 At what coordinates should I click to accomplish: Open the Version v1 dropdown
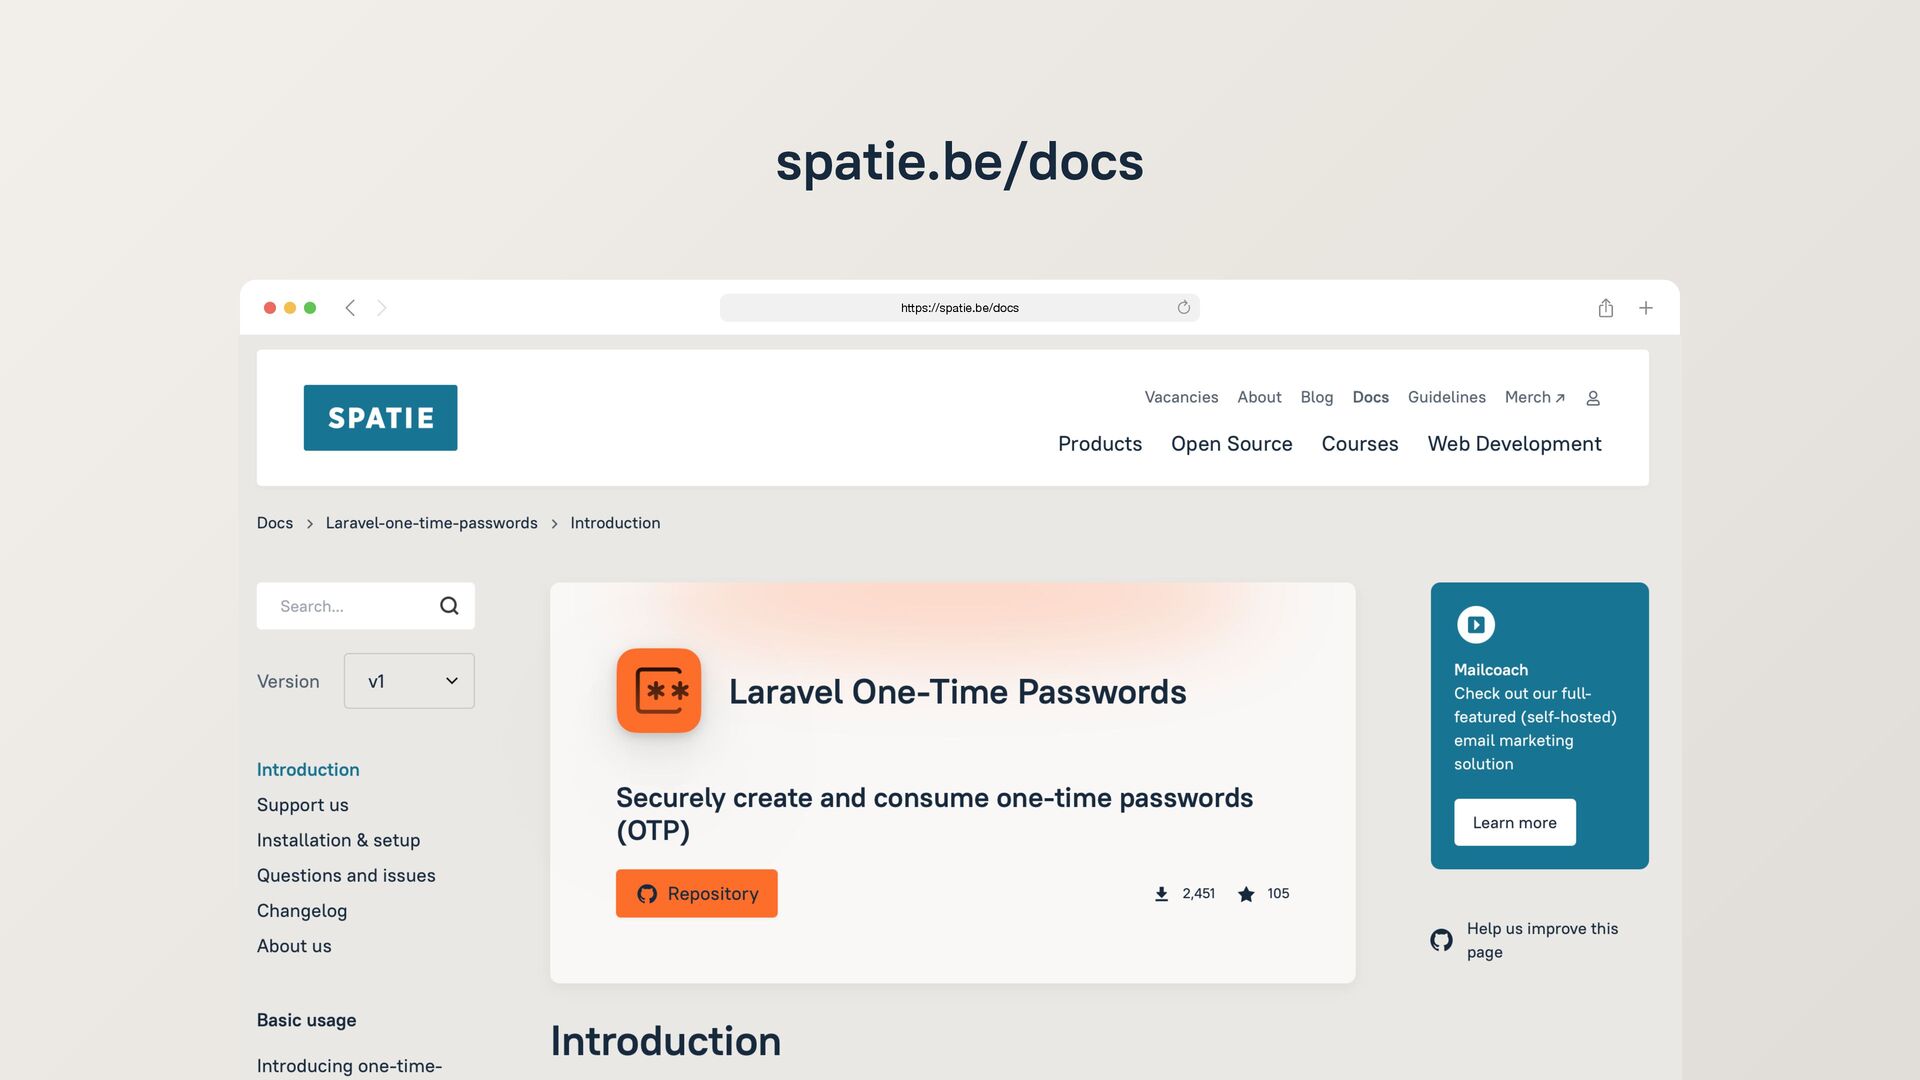(x=409, y=681)
